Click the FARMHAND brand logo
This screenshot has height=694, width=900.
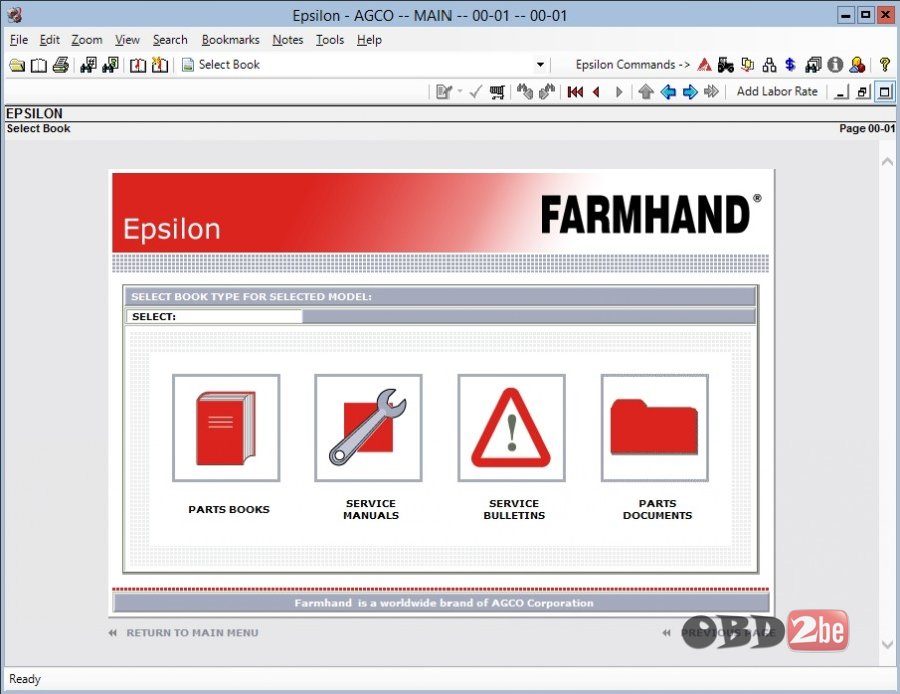click(650, 214)
